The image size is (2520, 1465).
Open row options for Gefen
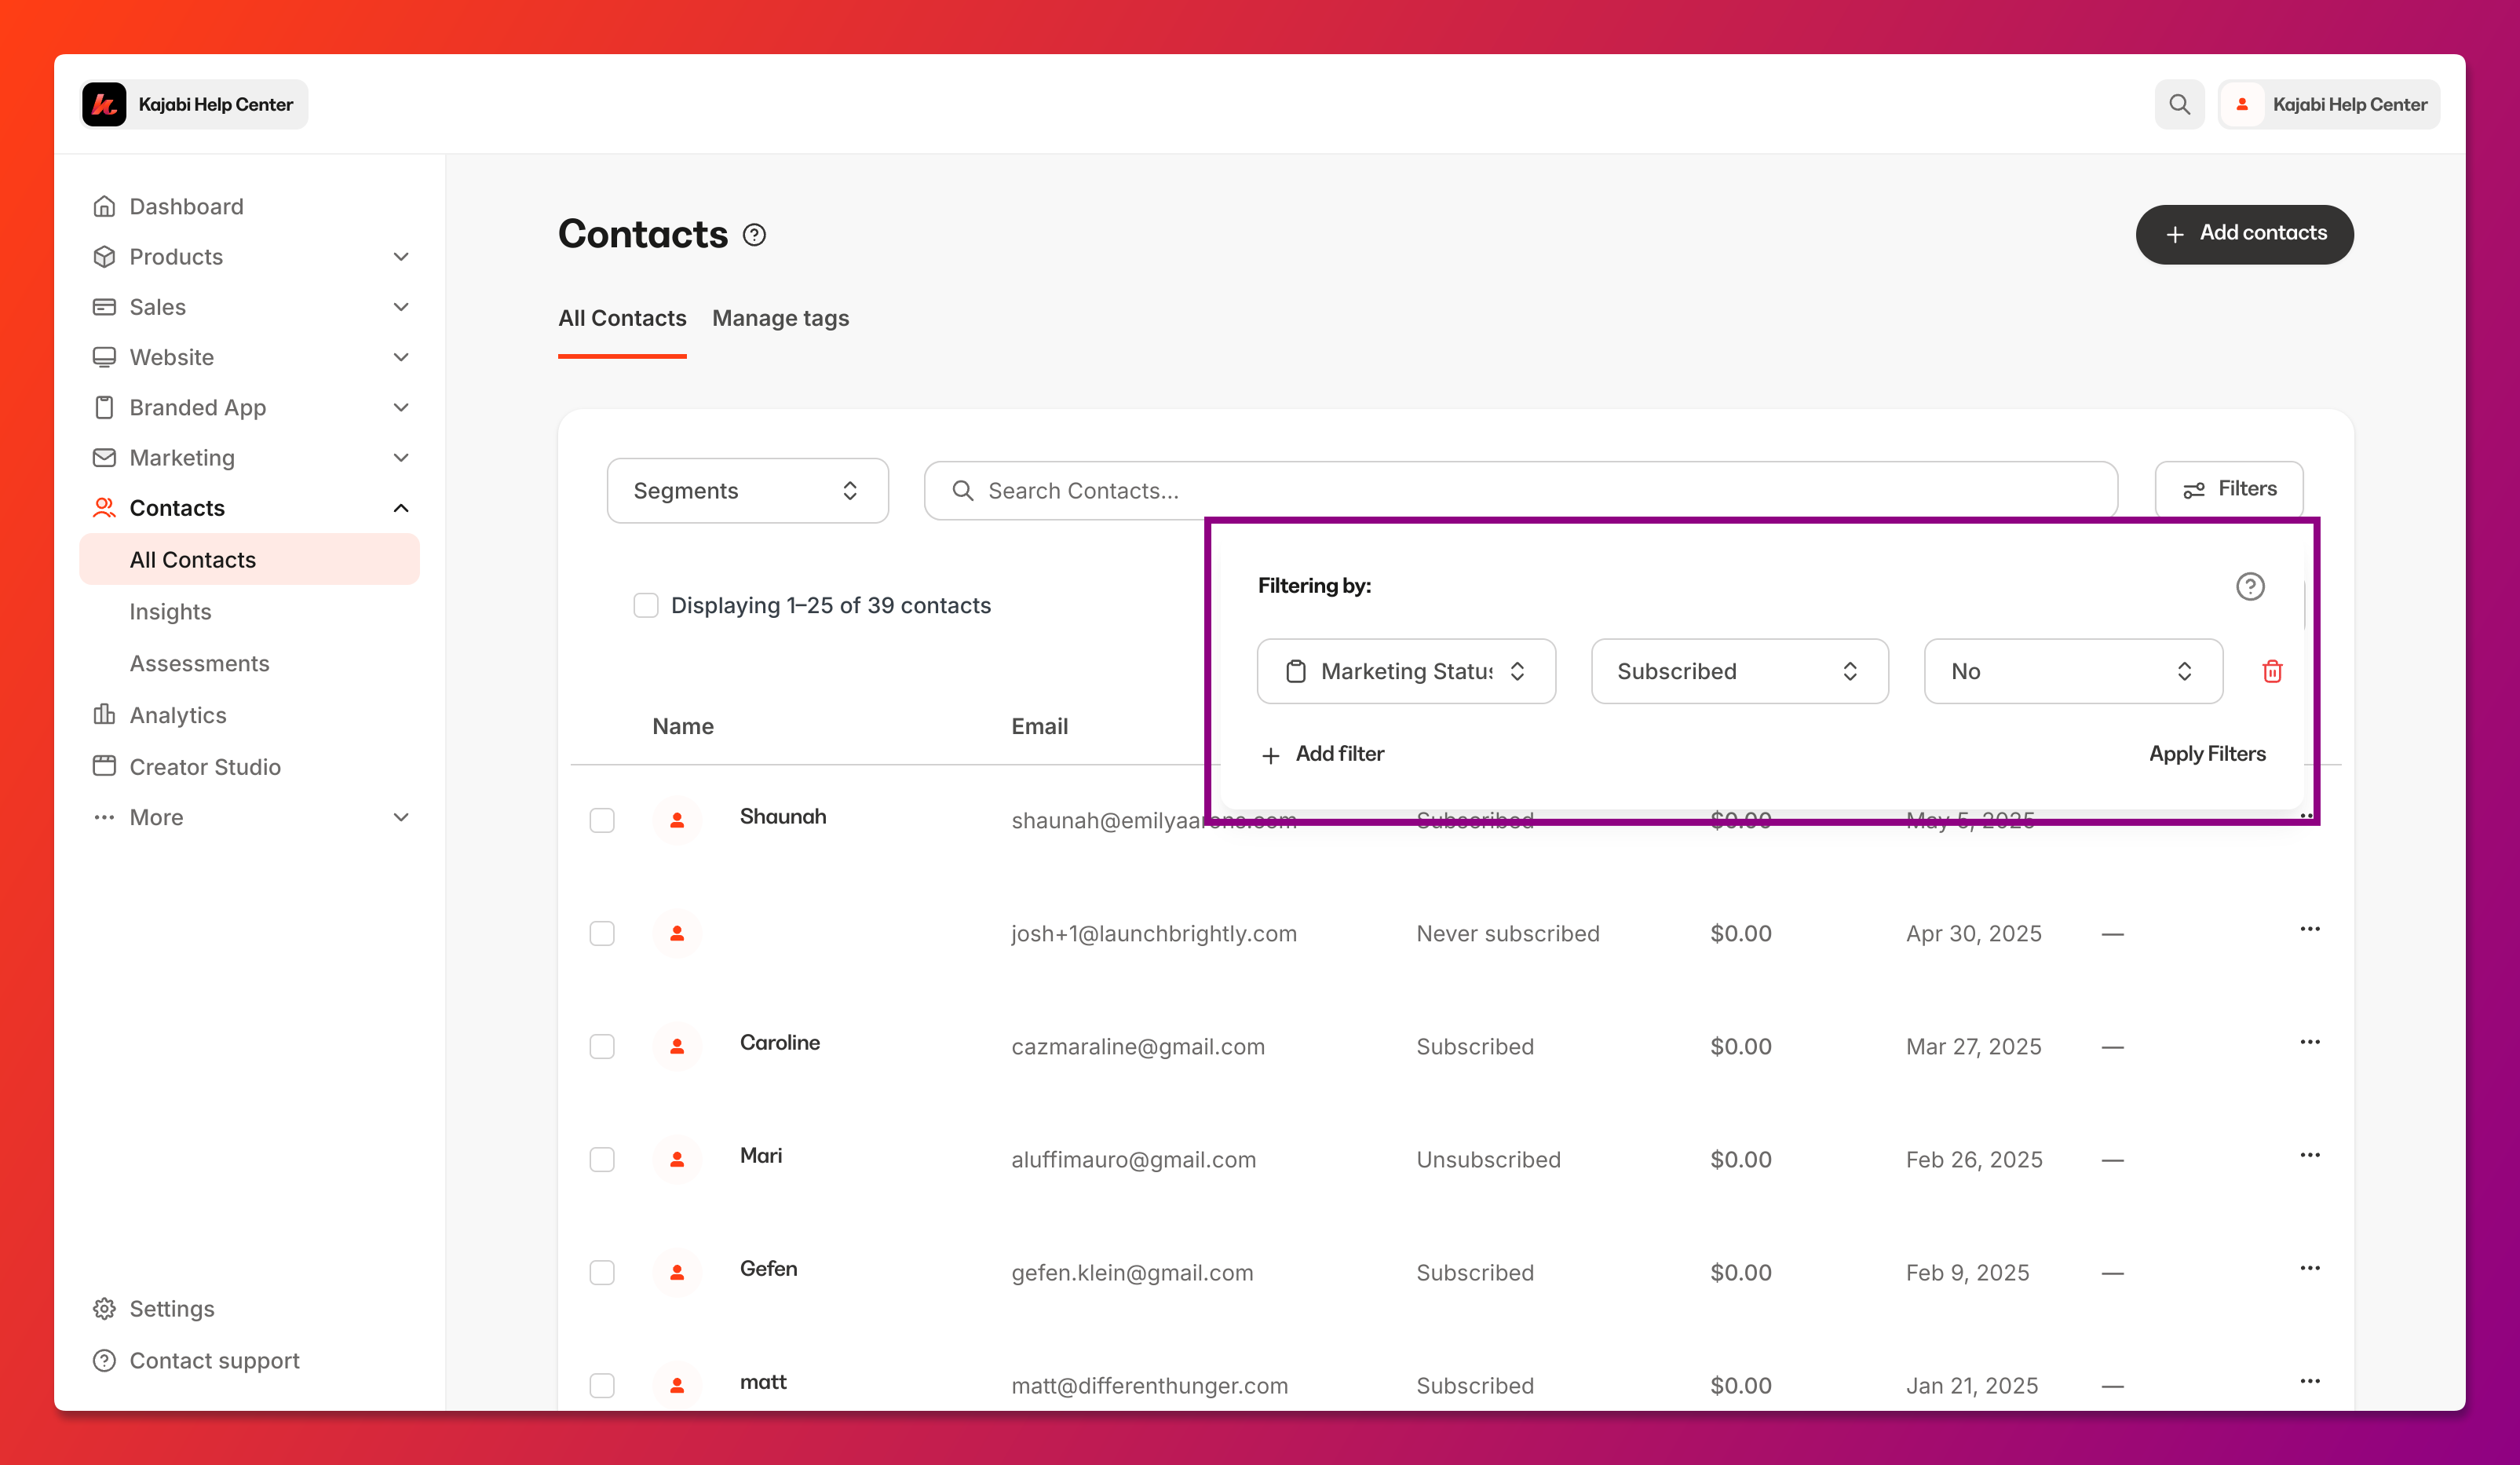[x=2310, y=1268]
